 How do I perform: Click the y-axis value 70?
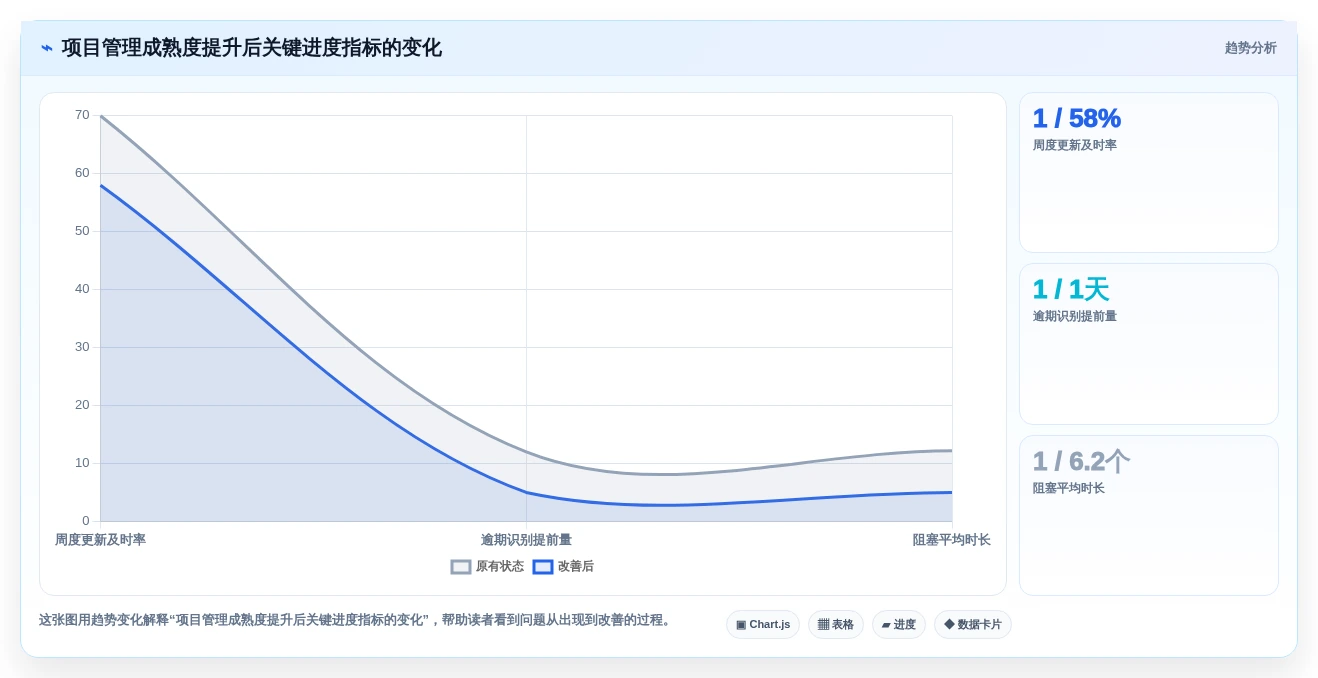82,115
